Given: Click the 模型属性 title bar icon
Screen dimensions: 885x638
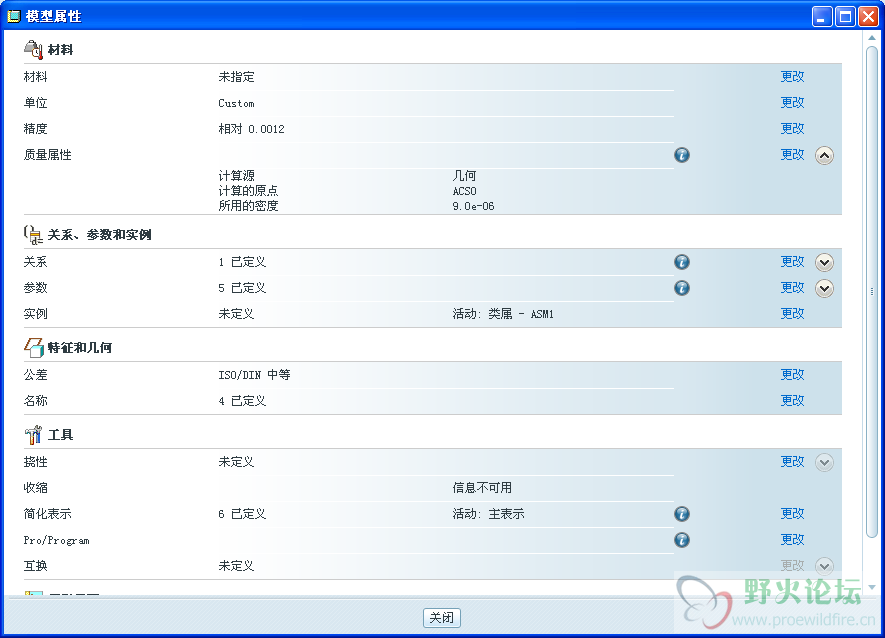Looking at the screenshot, I should [x=14, y=16].
